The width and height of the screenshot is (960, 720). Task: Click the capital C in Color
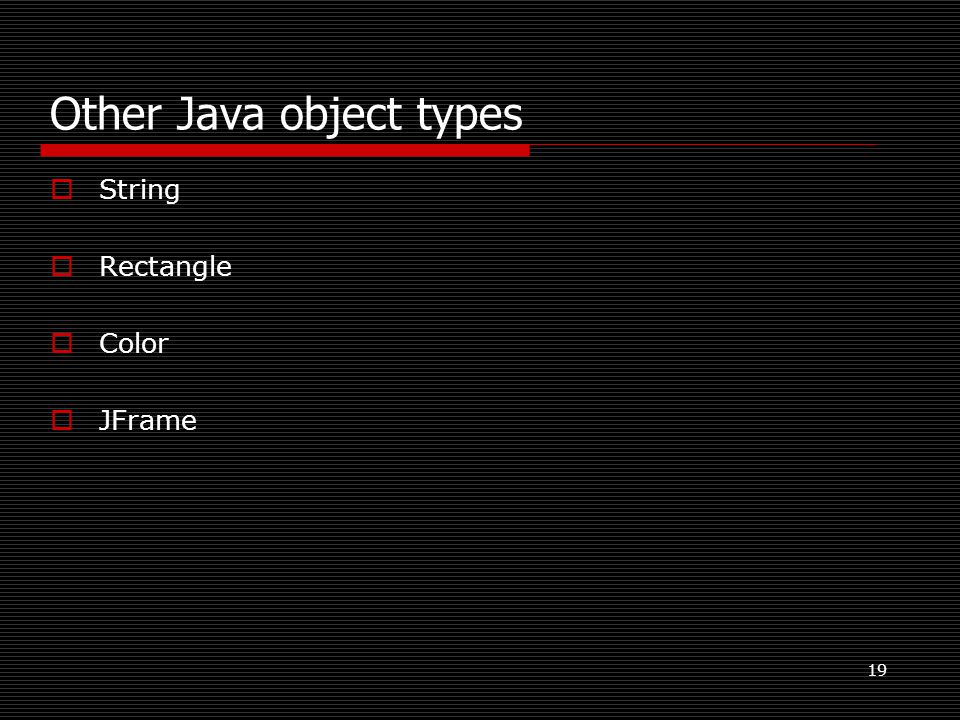coord(110,343)
